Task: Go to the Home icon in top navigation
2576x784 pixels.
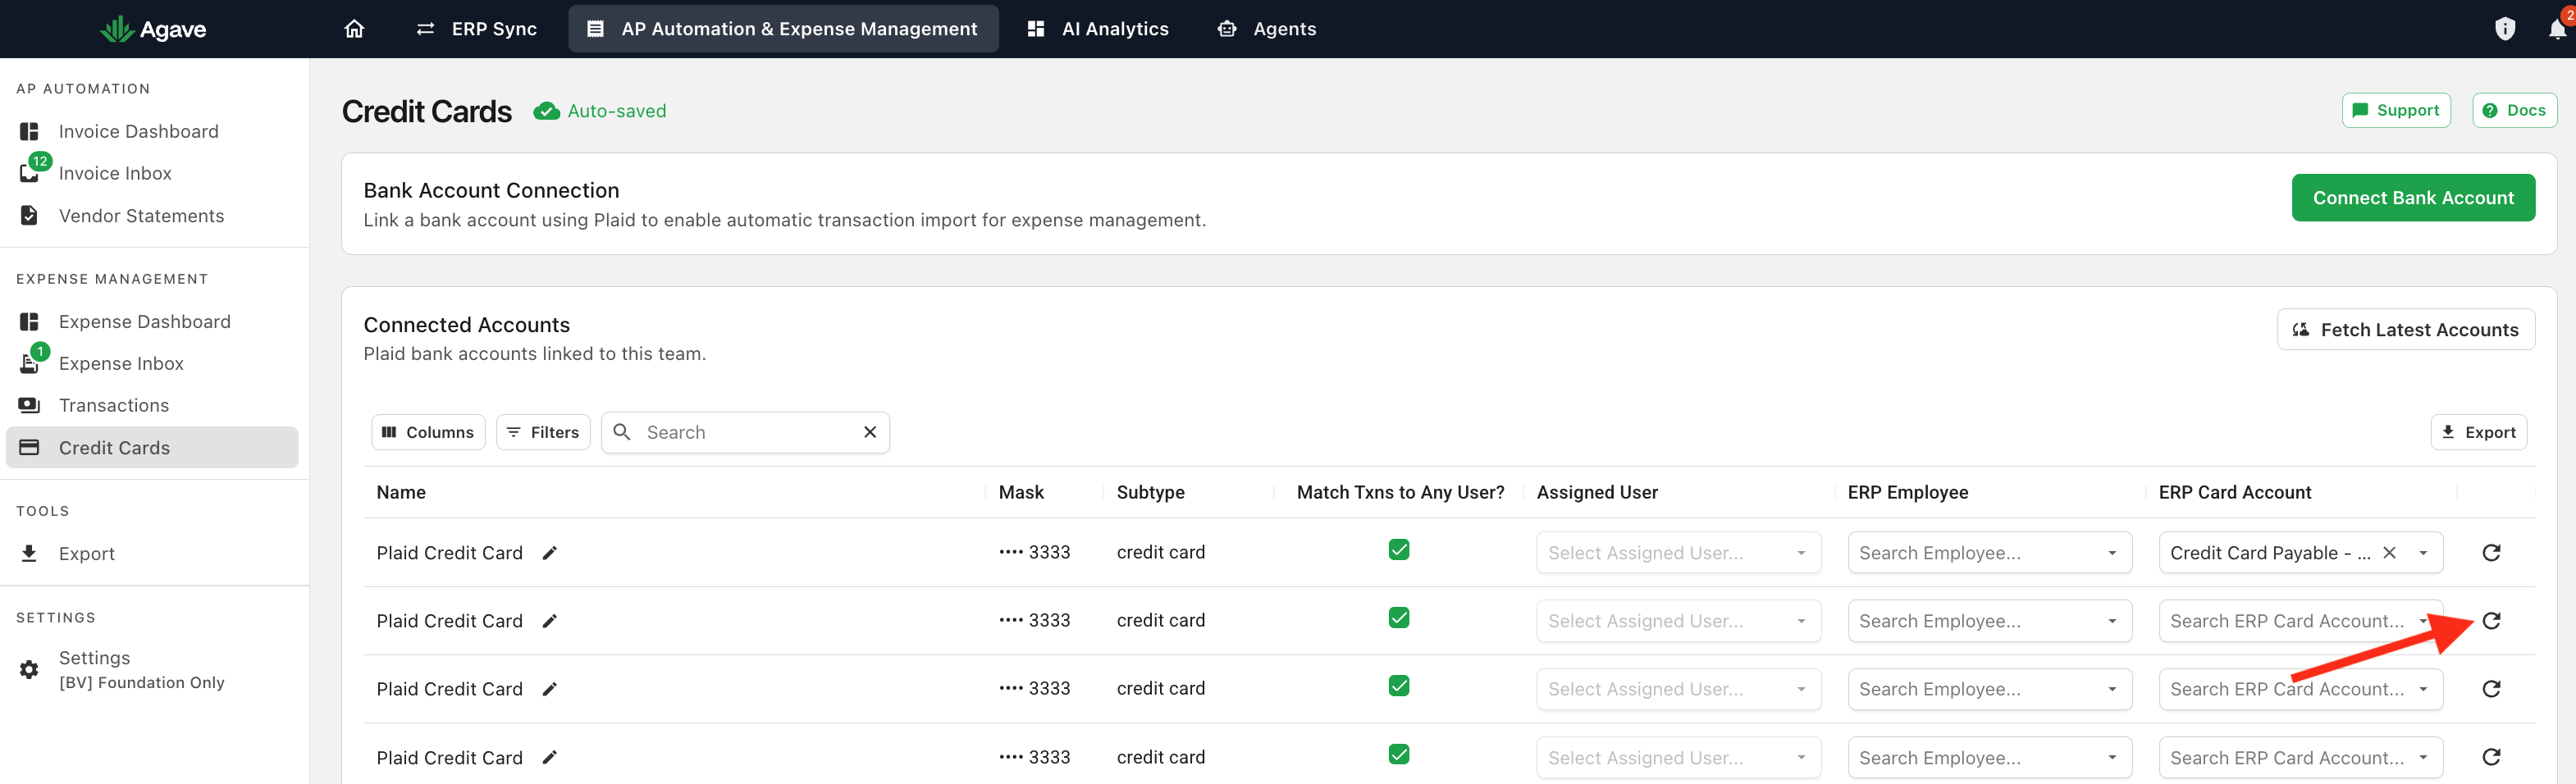Action: coord(354,29)
